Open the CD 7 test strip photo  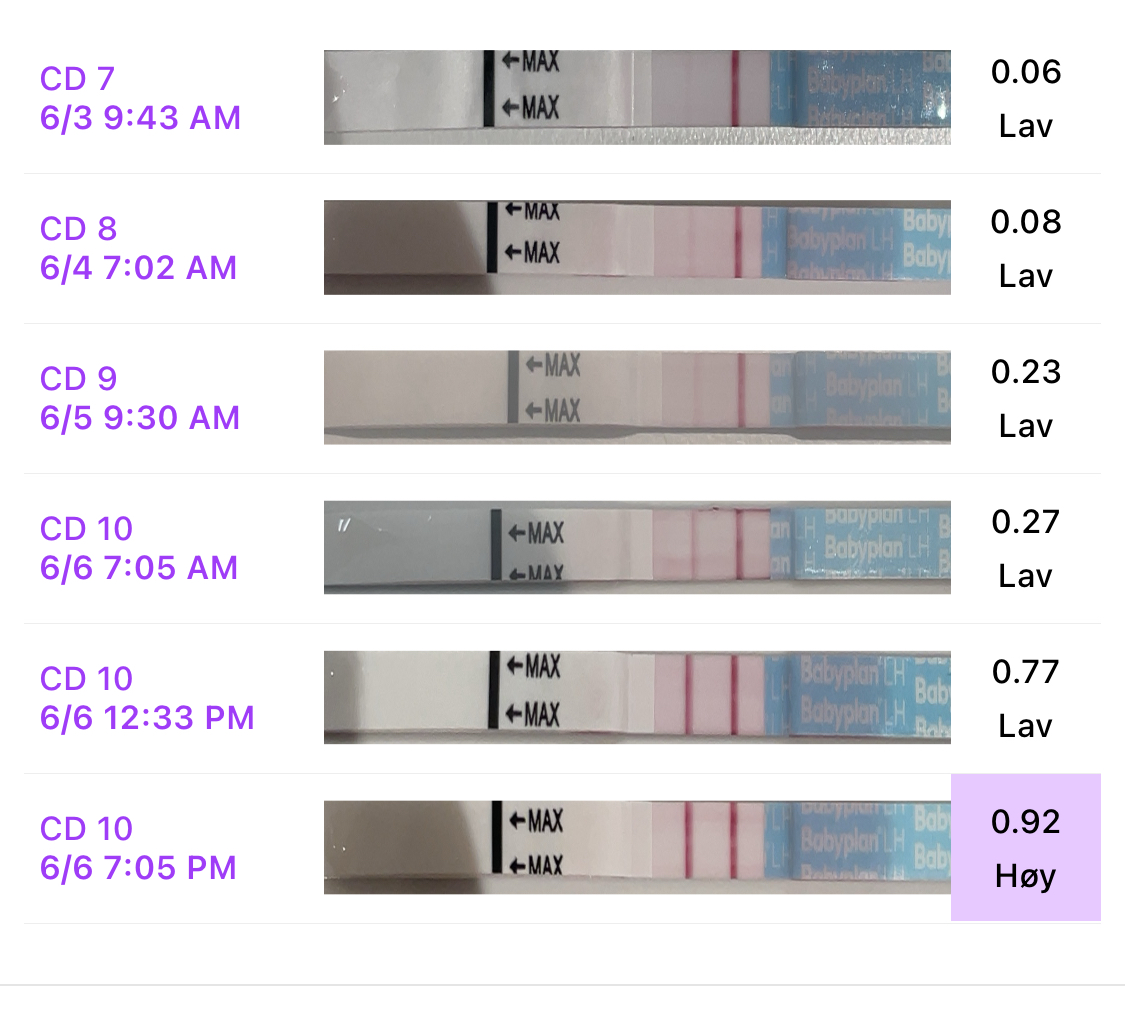[x=637, y=97]
